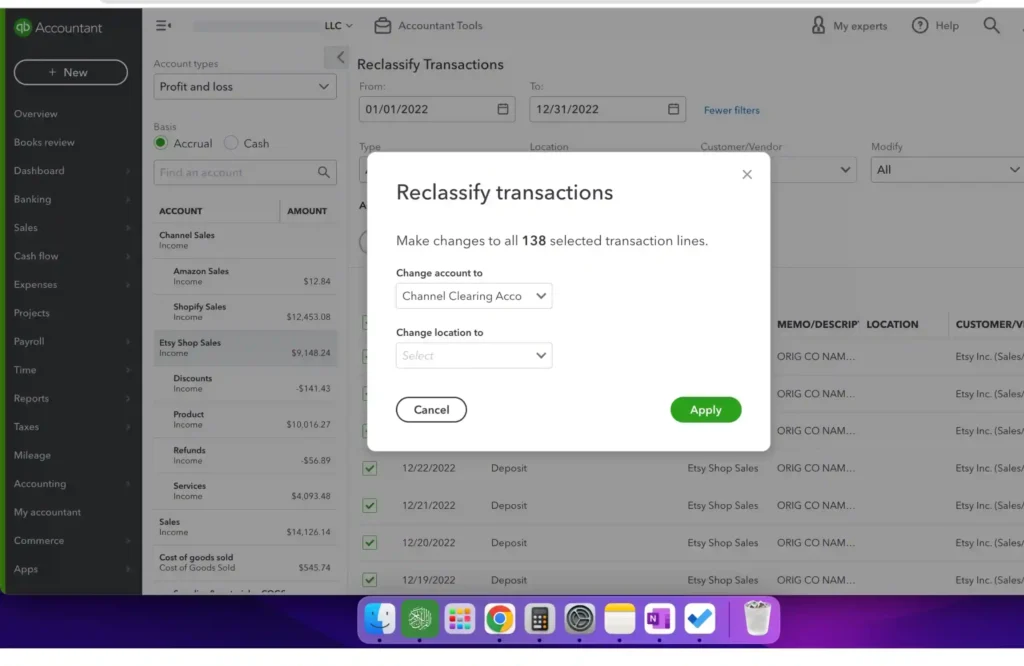Open the company LLC switcher dropdown

coord(338,25)
